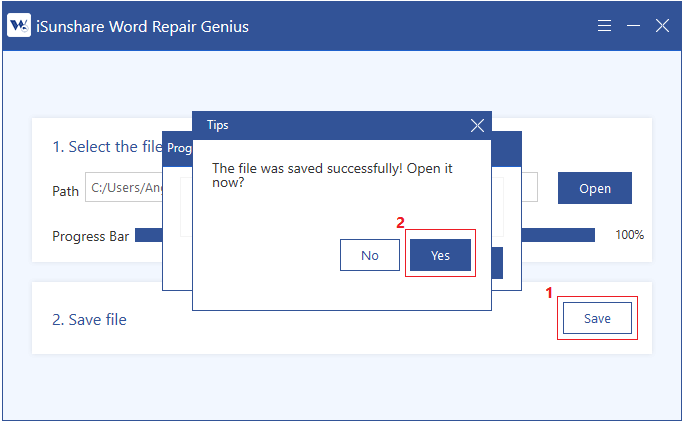Click the Open button next to Path
Screen dimensions: 685x423
click(x=595, y=188)
